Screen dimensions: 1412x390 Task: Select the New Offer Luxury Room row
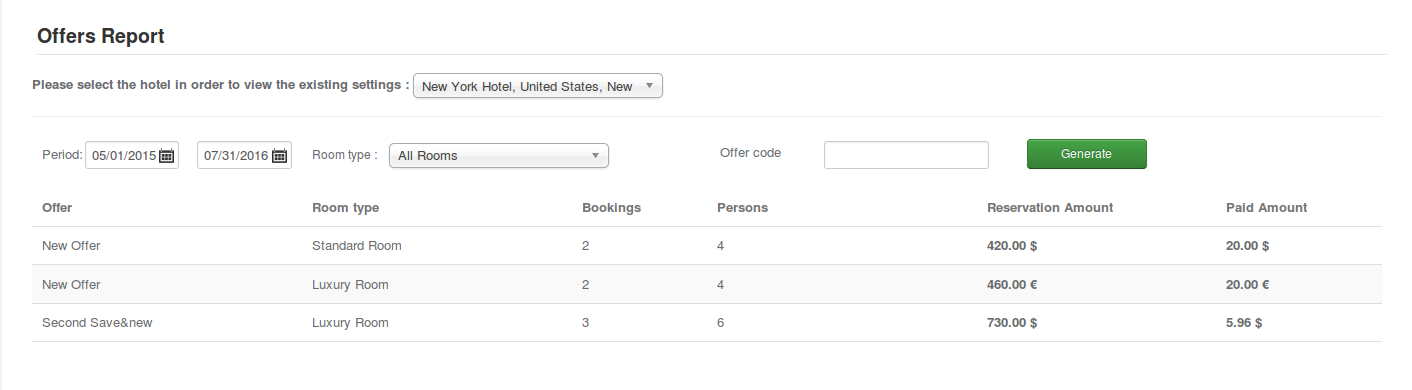(707, 285)
